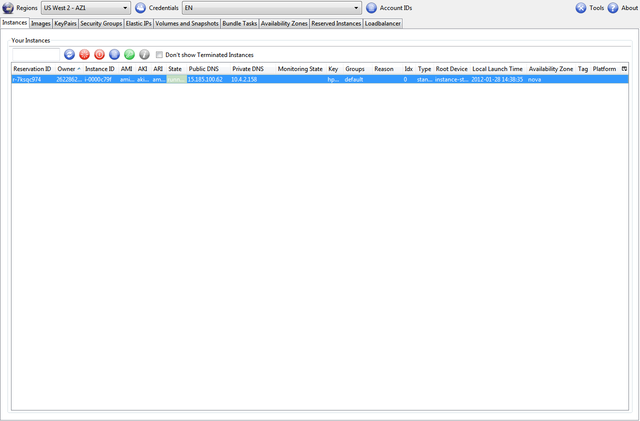This screenshot has height=421, width=640.
Task: Open the Credentials dropdown showing EN
Action: coord(270,8)
